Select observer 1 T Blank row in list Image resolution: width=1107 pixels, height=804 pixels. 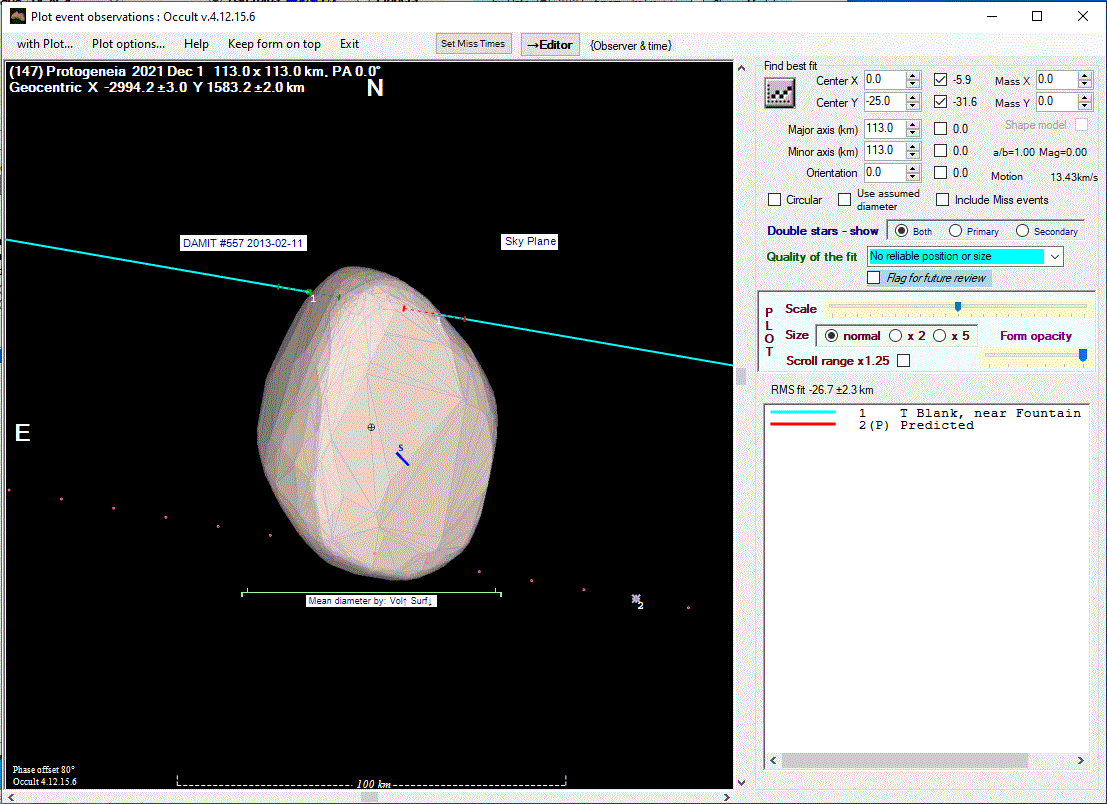926,413
